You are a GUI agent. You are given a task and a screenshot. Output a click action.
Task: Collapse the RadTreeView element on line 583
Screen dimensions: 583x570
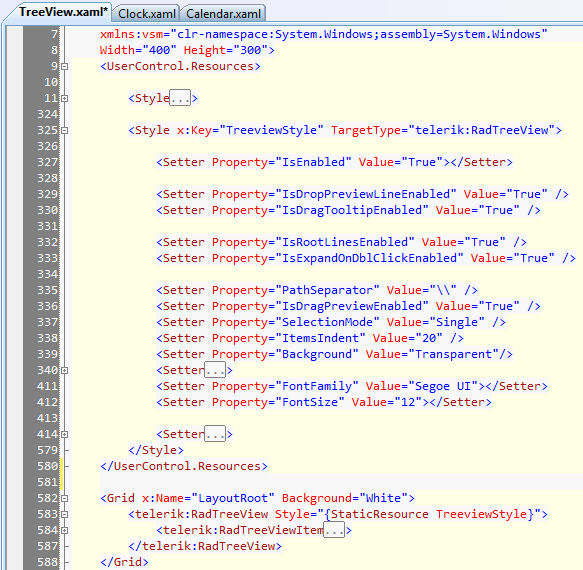65,514
